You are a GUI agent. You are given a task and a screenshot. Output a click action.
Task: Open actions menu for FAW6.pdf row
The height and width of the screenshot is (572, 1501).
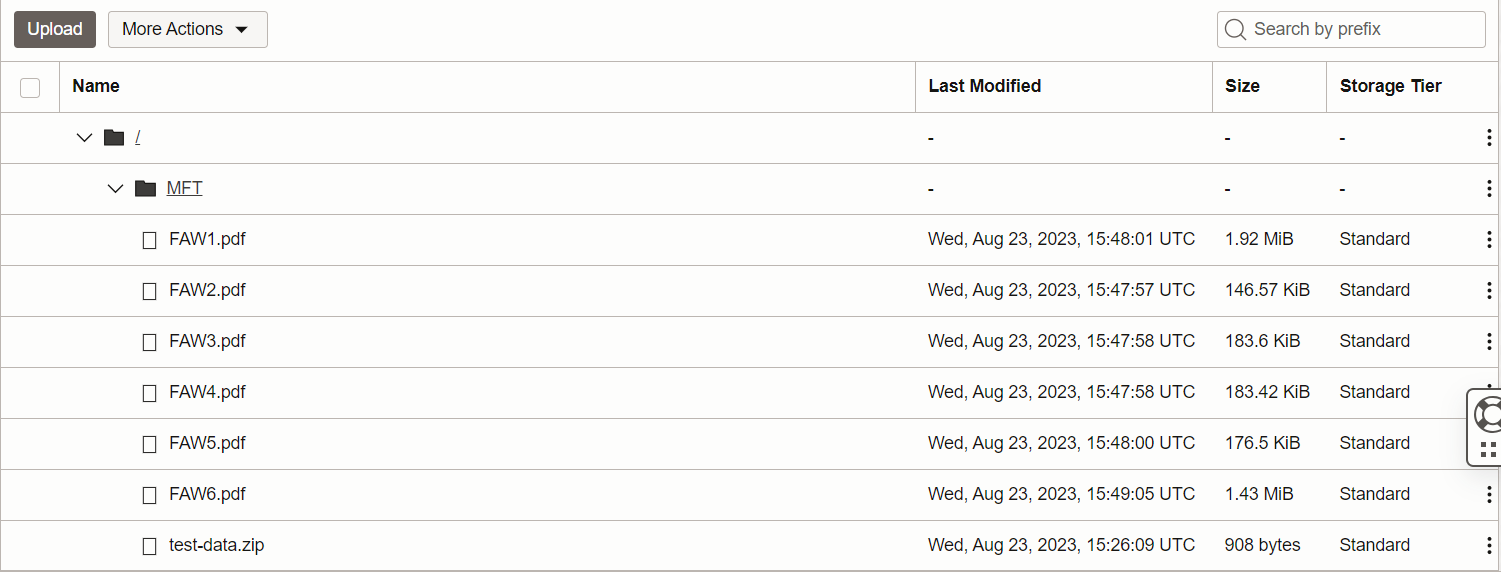click(x=1489, y=495)
